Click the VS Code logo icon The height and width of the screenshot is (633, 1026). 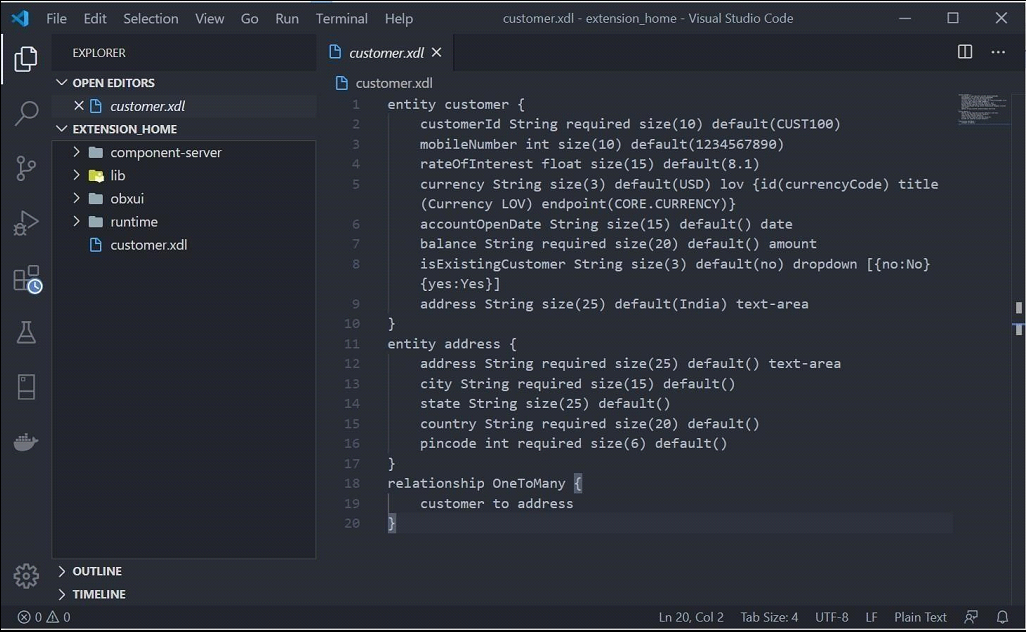click(x=20, y=18)
